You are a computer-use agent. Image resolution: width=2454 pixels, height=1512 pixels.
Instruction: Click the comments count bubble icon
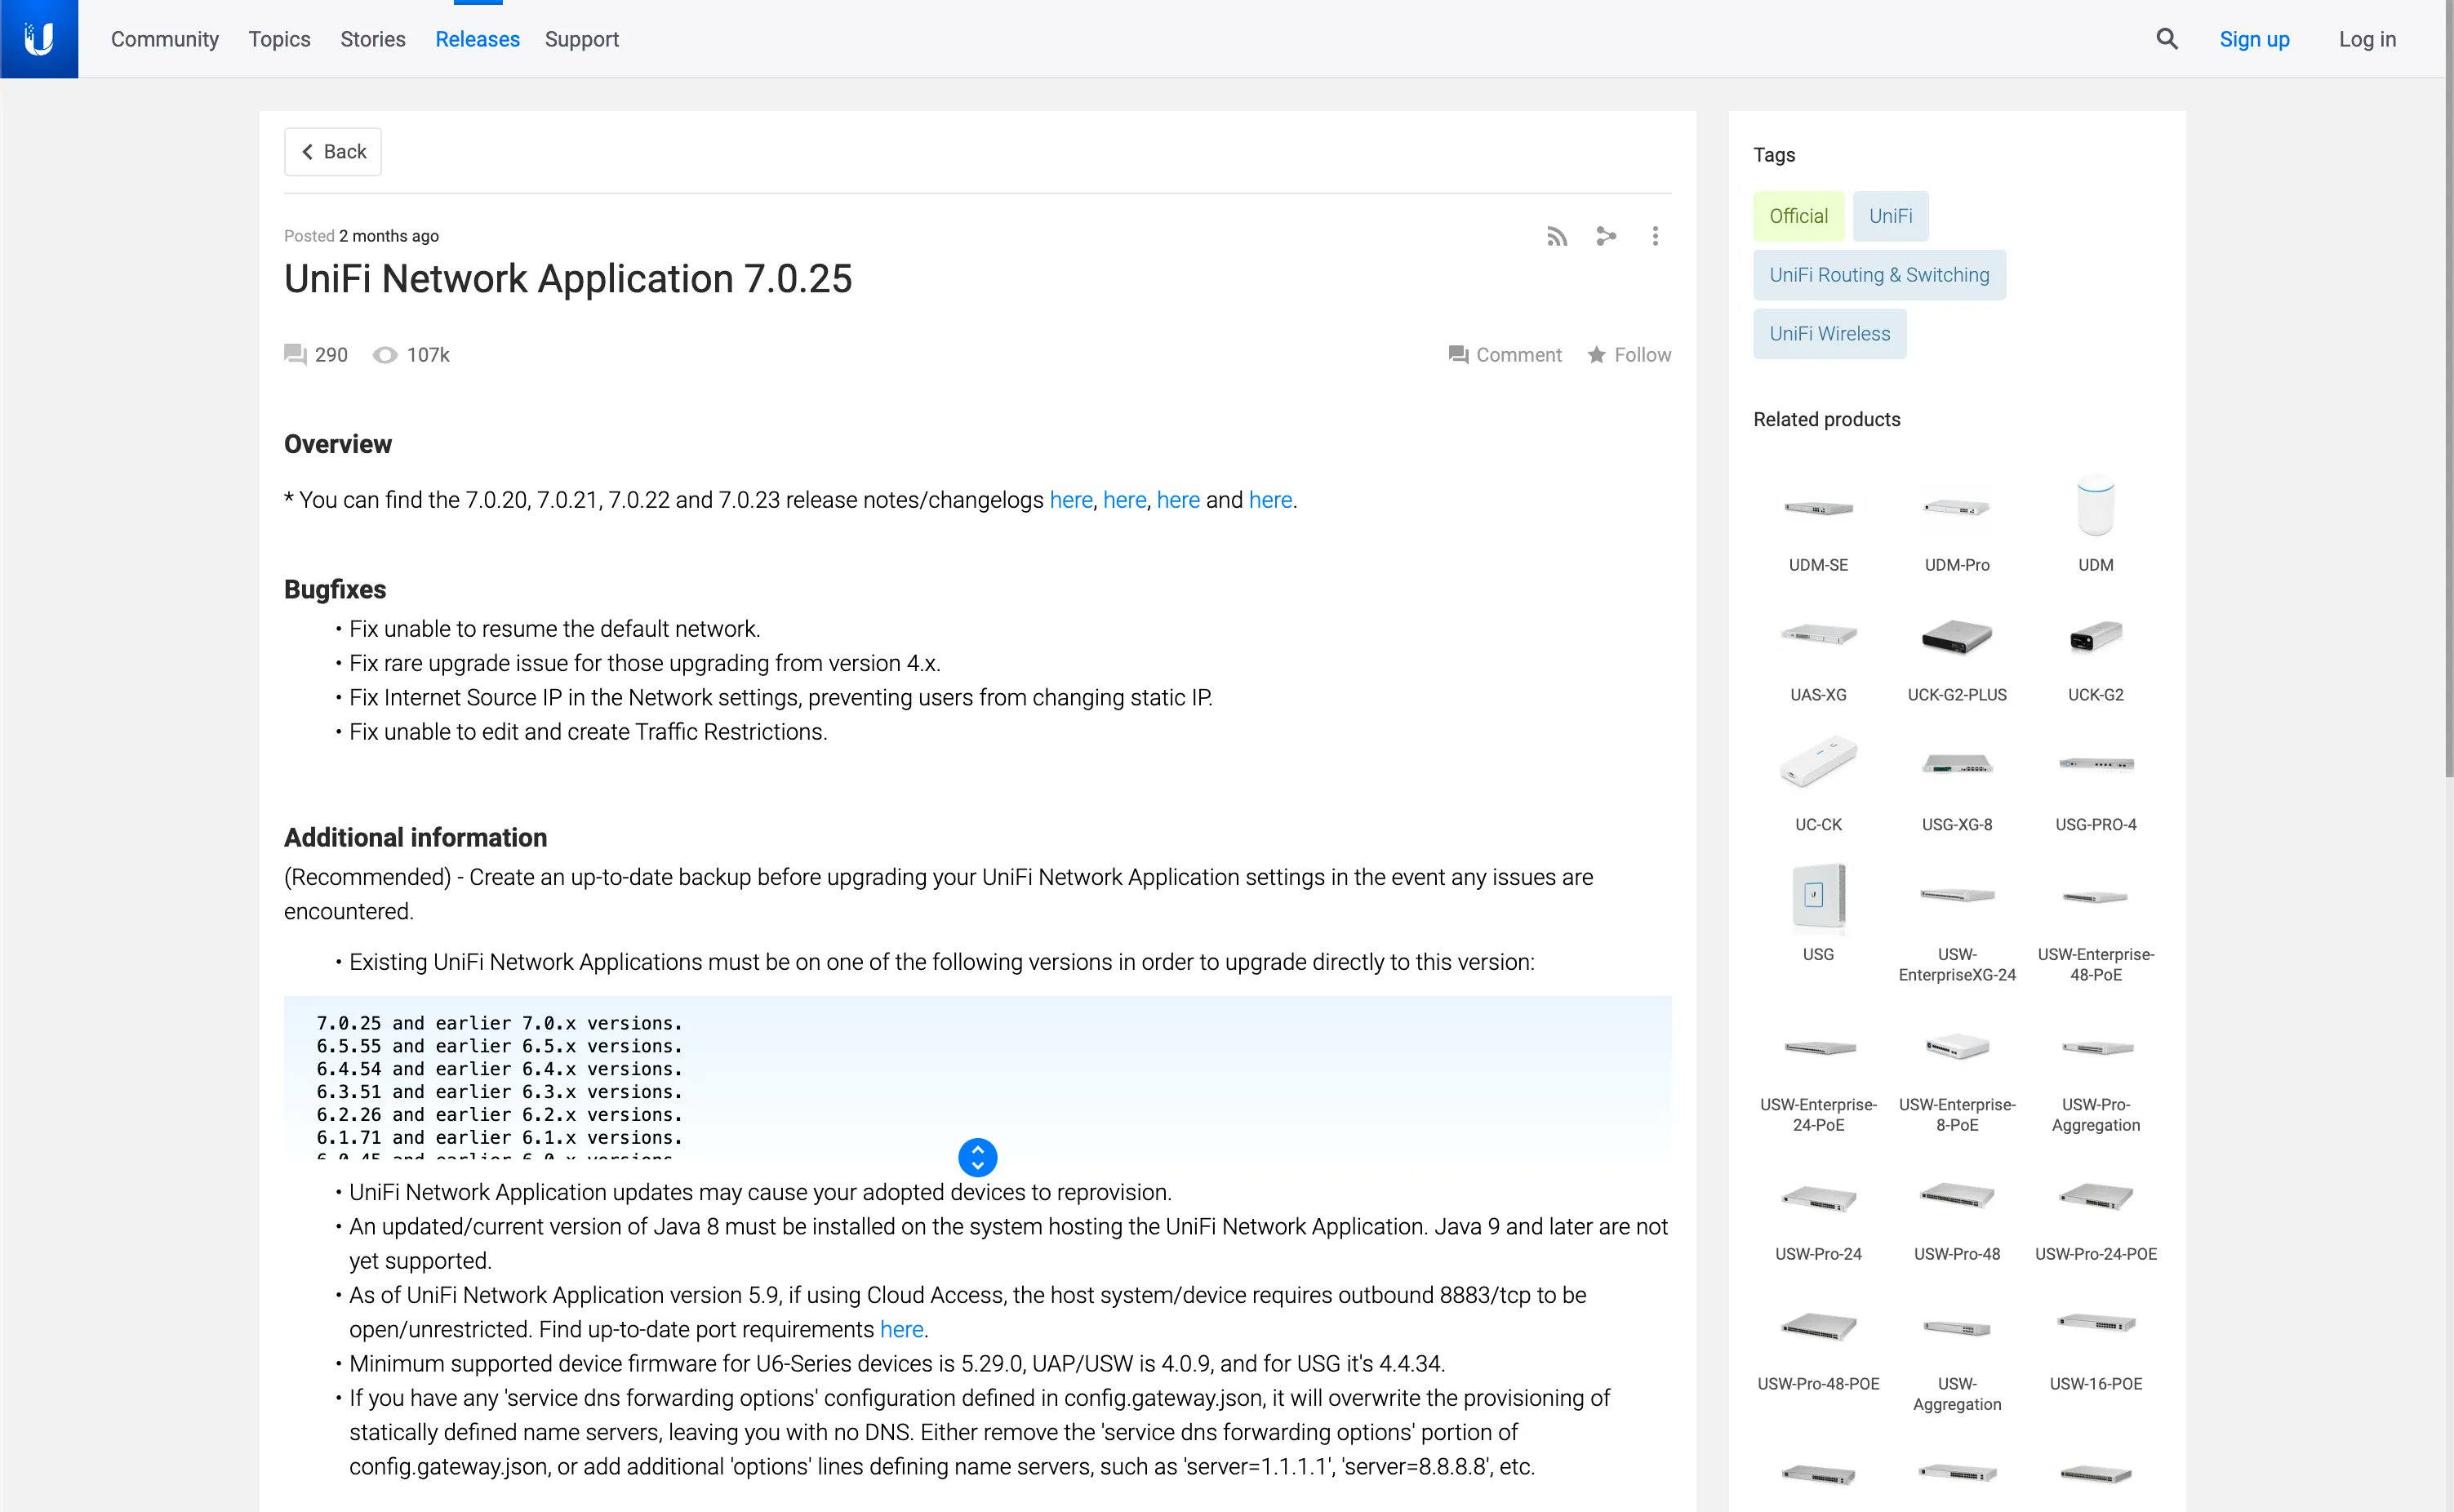[295, 355]
